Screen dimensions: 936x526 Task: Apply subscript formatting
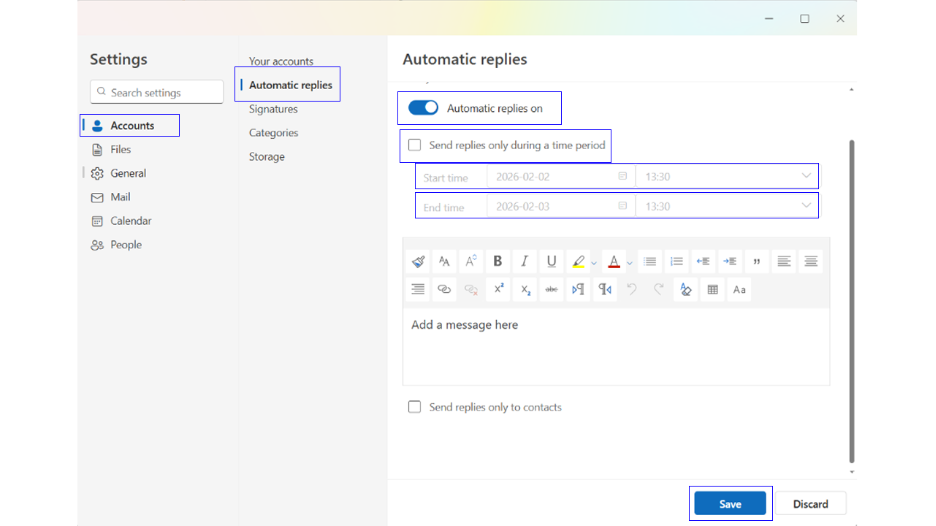(525, 290)
